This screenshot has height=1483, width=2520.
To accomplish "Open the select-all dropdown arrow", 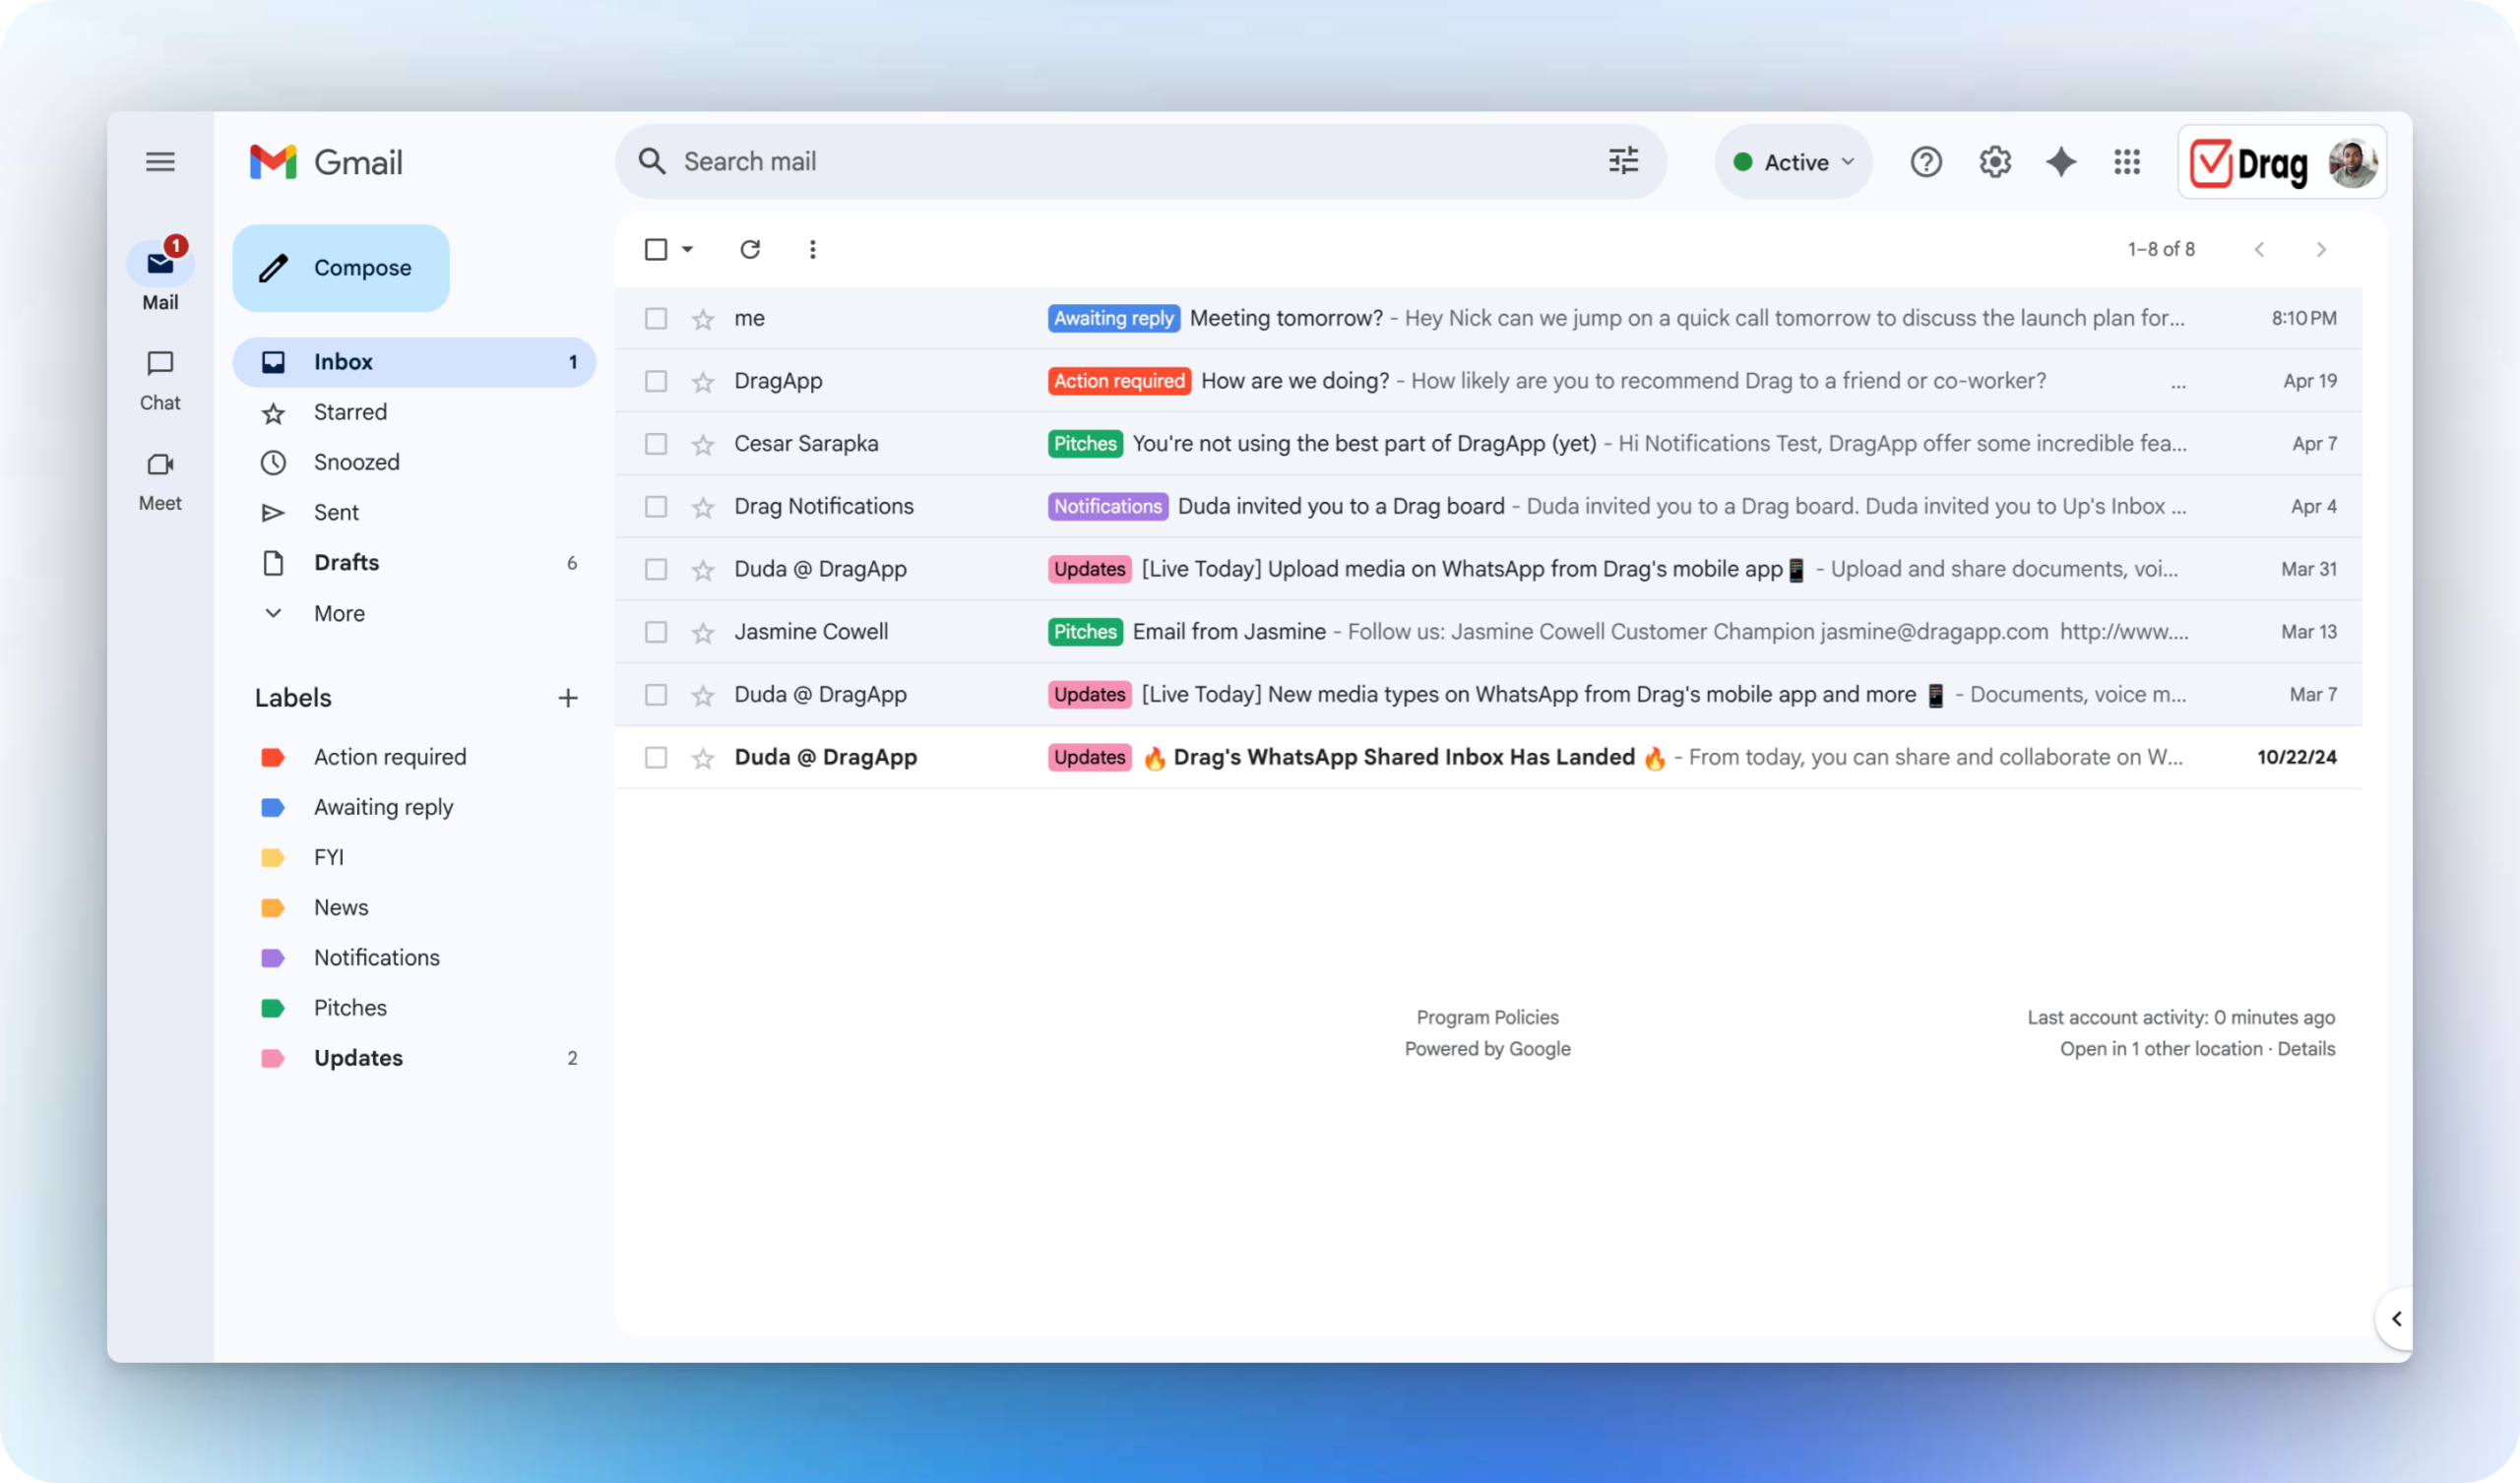I will pyautogui.click(x=688, y=249).
